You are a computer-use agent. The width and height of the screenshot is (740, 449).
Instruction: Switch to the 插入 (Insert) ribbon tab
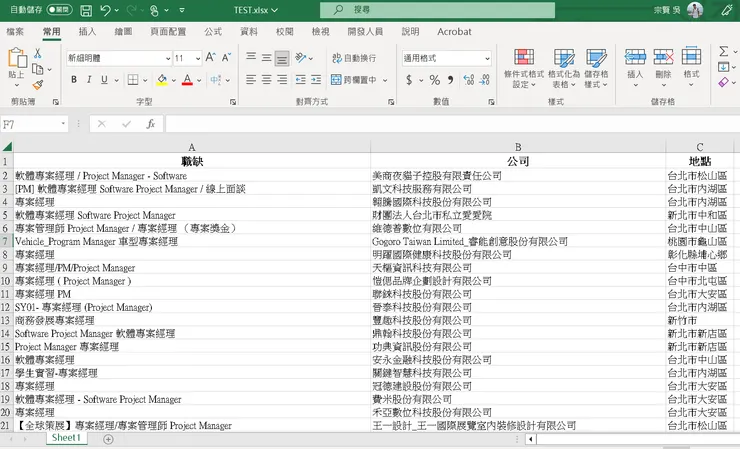point(87,32)
